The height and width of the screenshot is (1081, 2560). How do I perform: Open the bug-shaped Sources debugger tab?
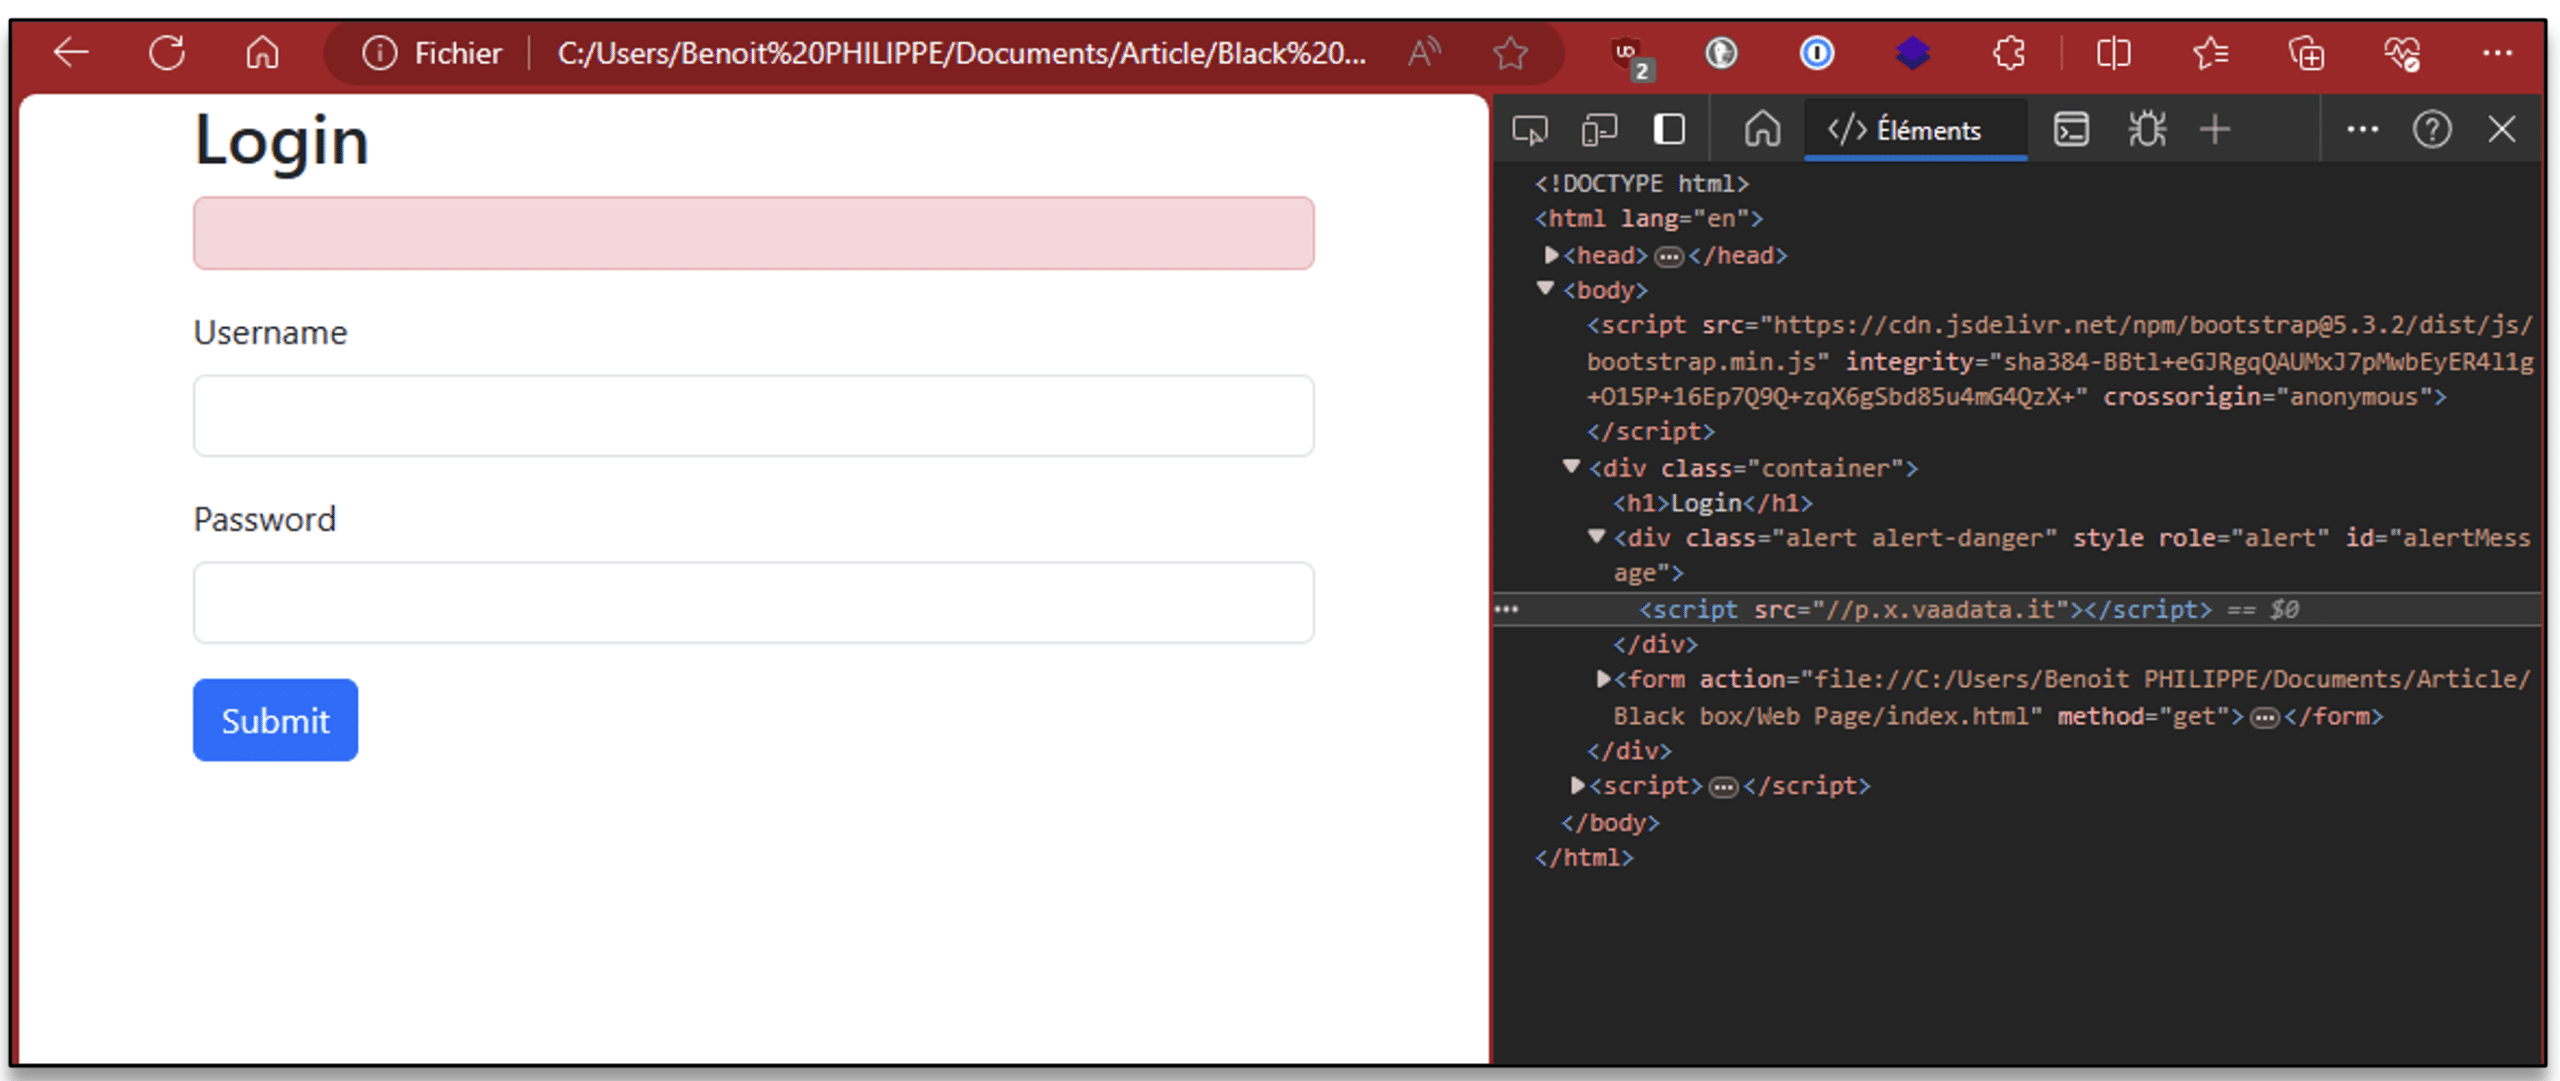pos(2146,130)
